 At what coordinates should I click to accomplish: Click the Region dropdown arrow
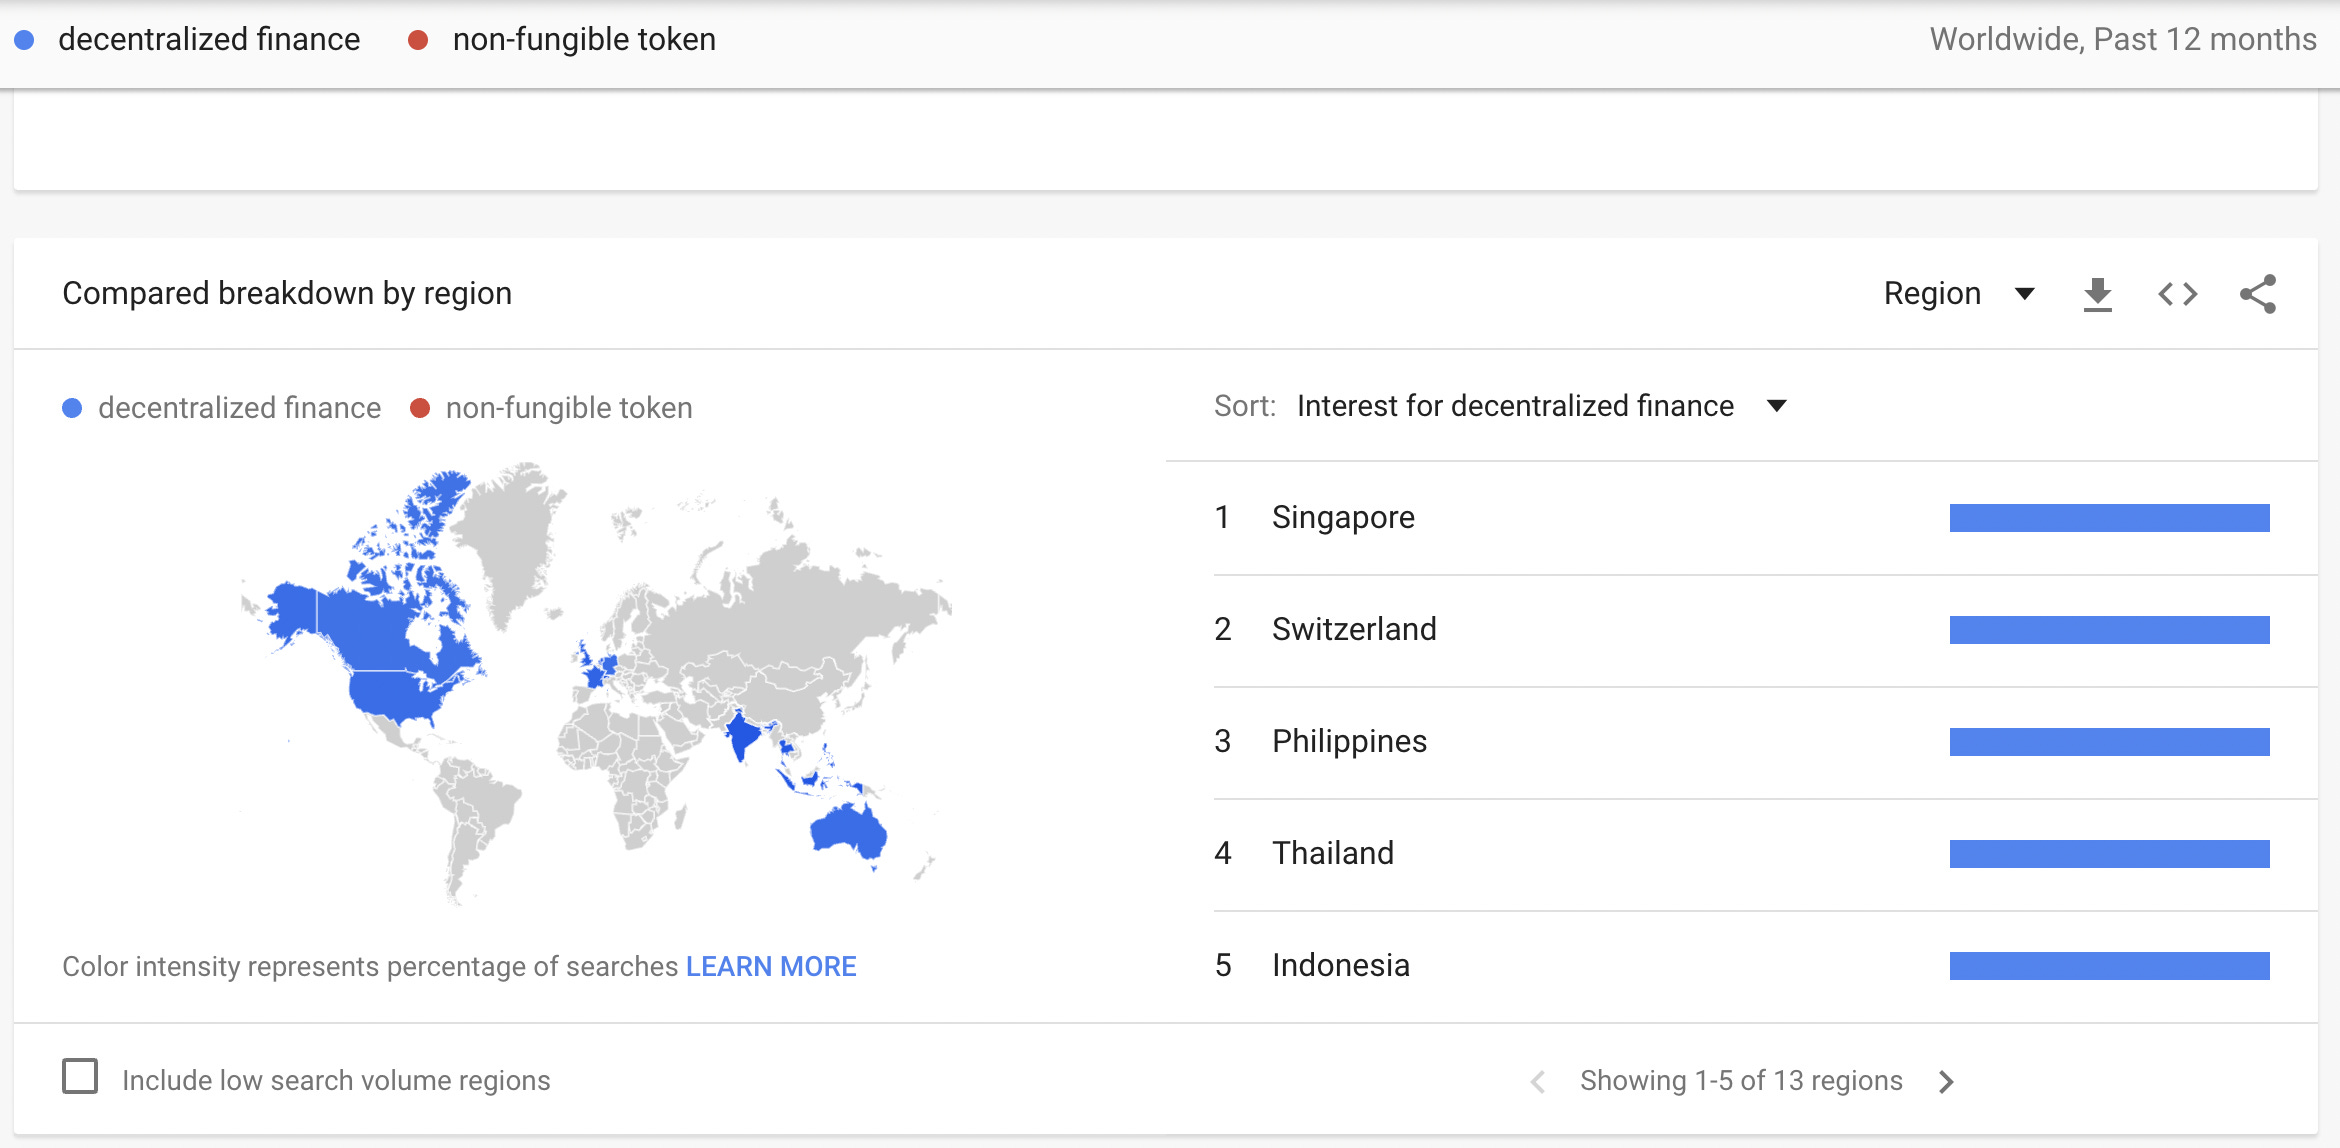pos(2025,294)
